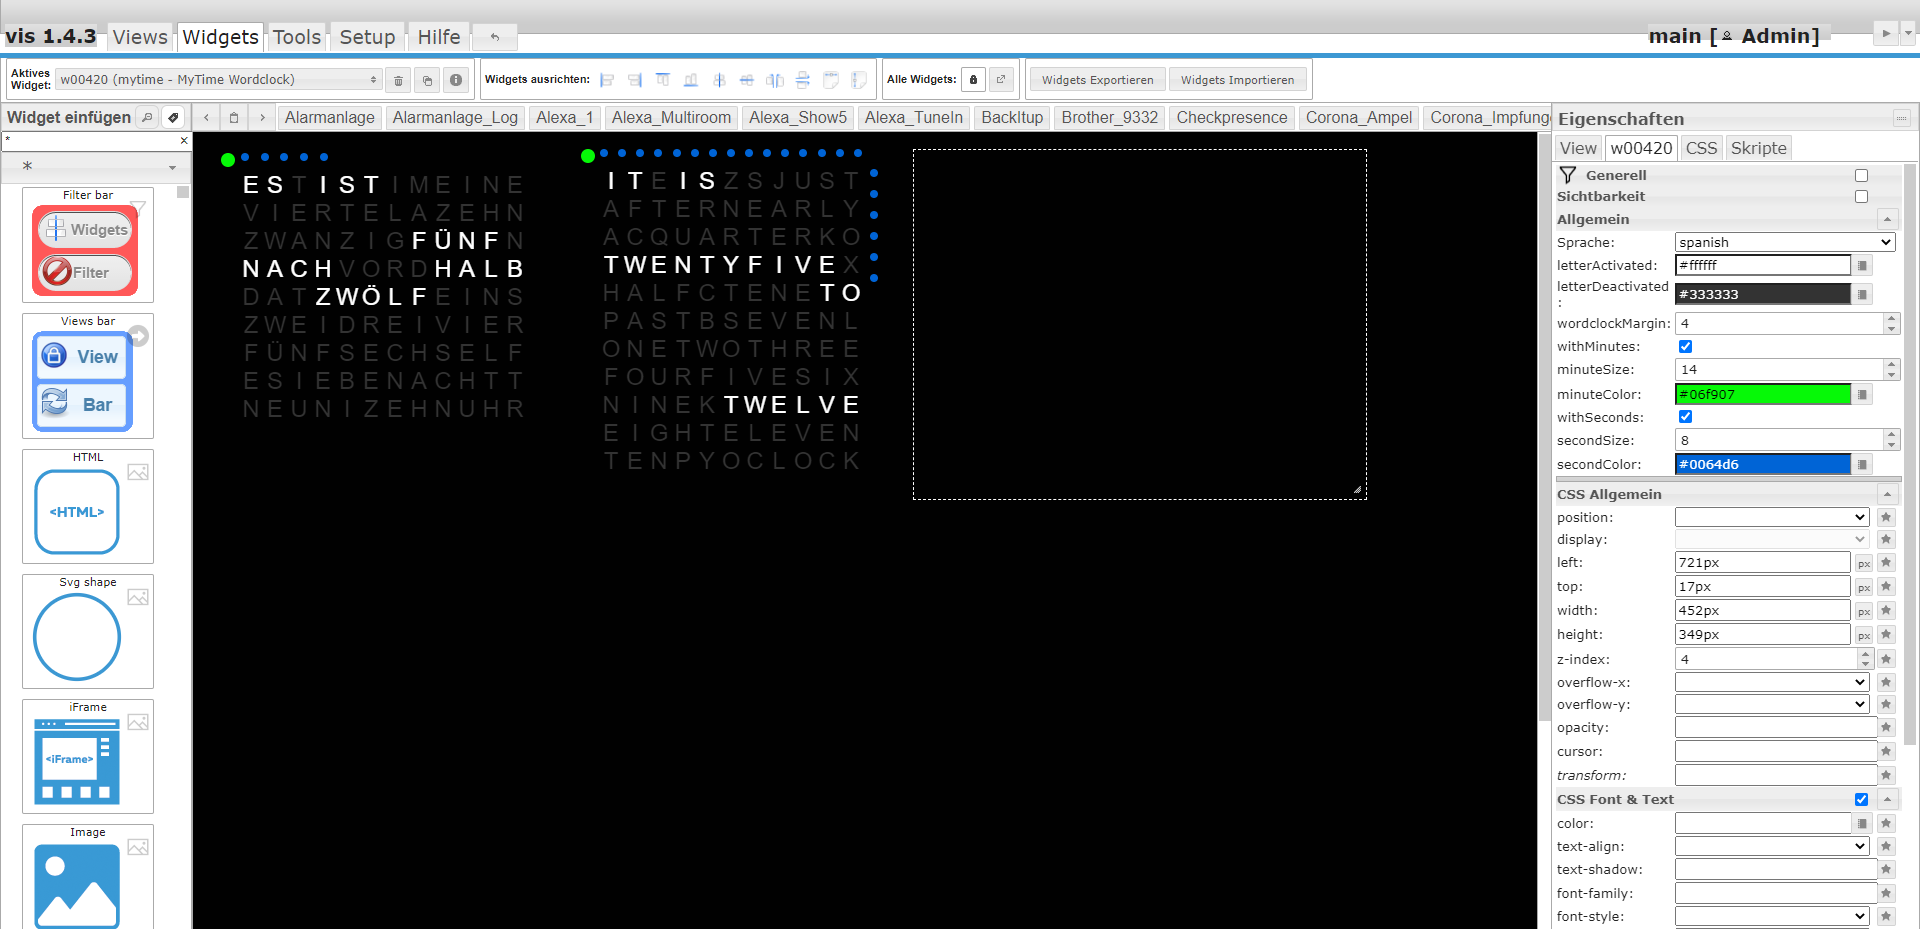Align widgets to the bottom edge
The image size is (1920, 929).
point(691,80)
